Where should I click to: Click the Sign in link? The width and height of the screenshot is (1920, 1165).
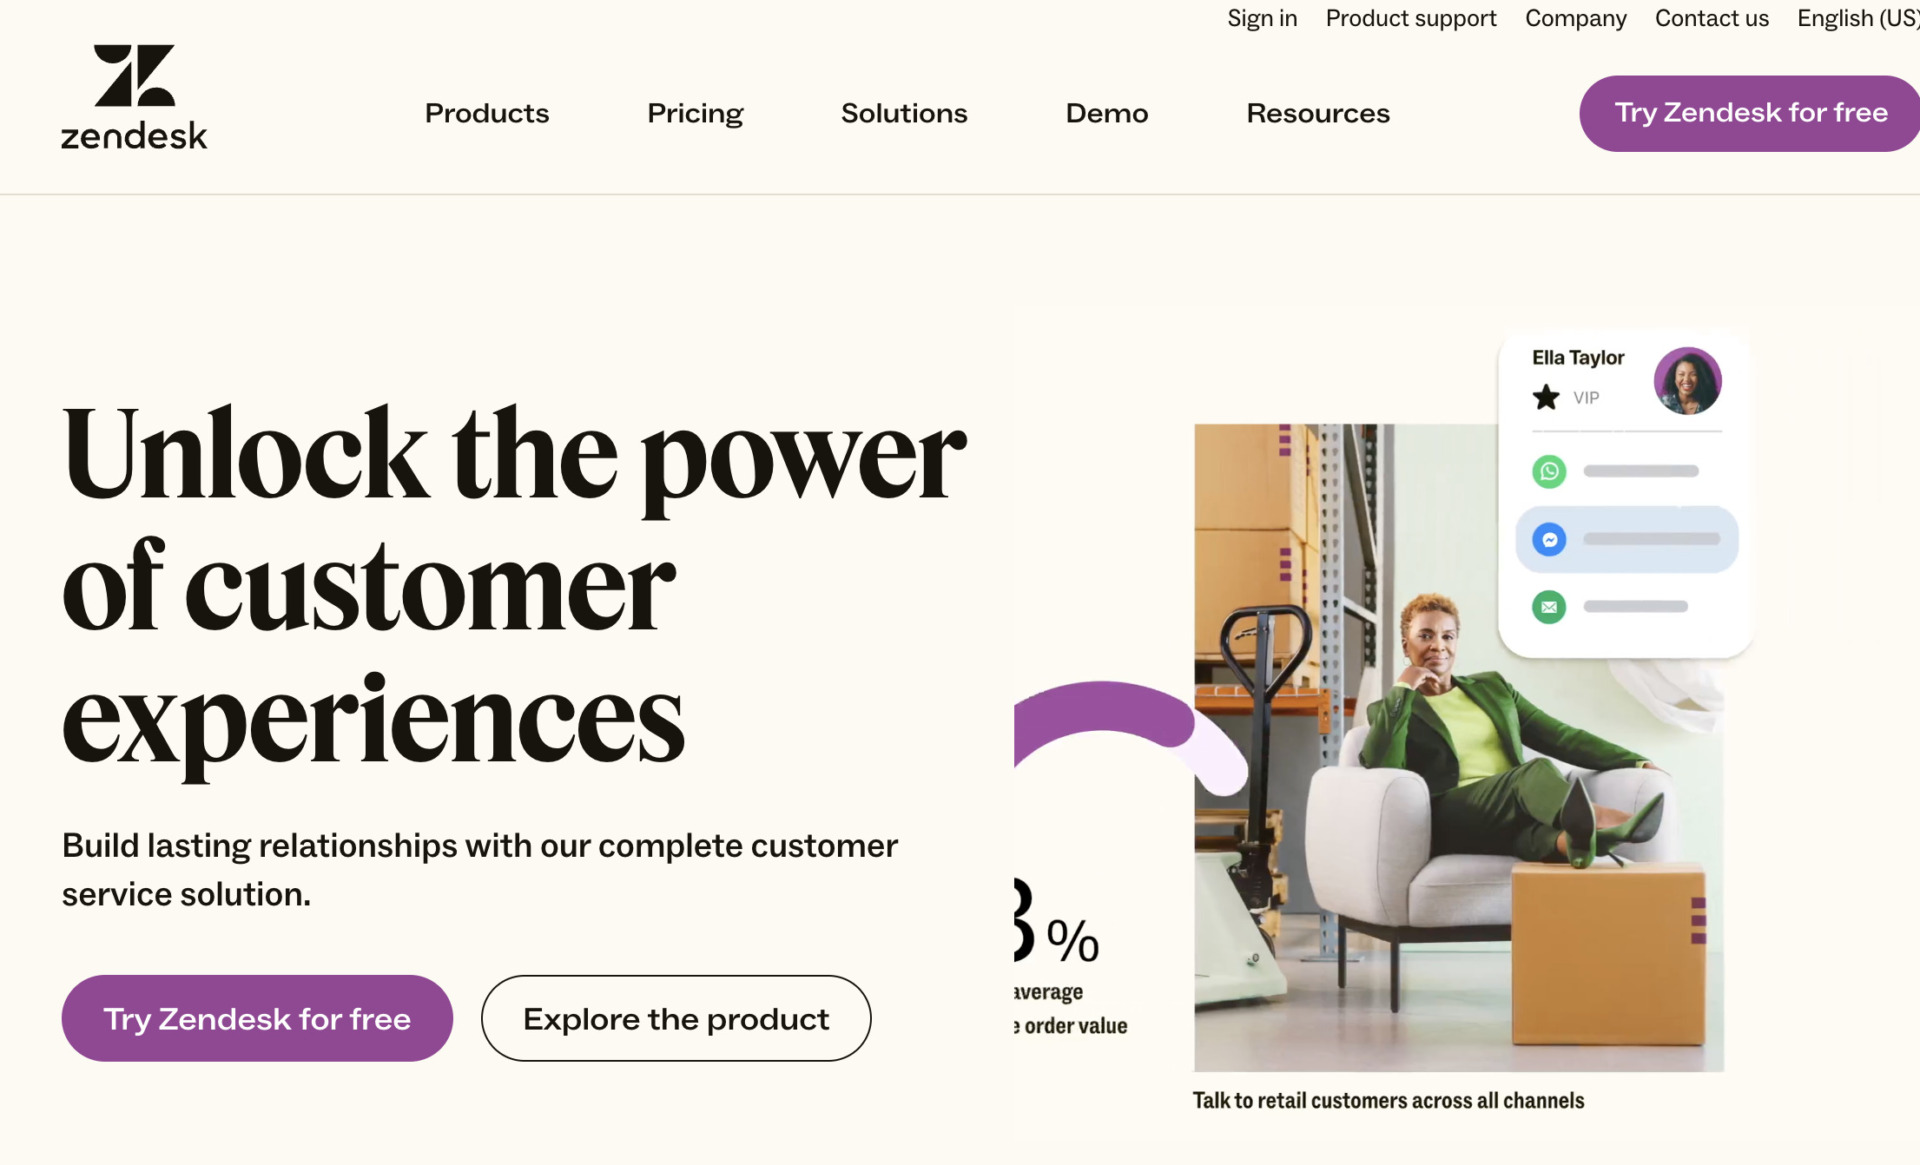click(x=1262, y=18)
